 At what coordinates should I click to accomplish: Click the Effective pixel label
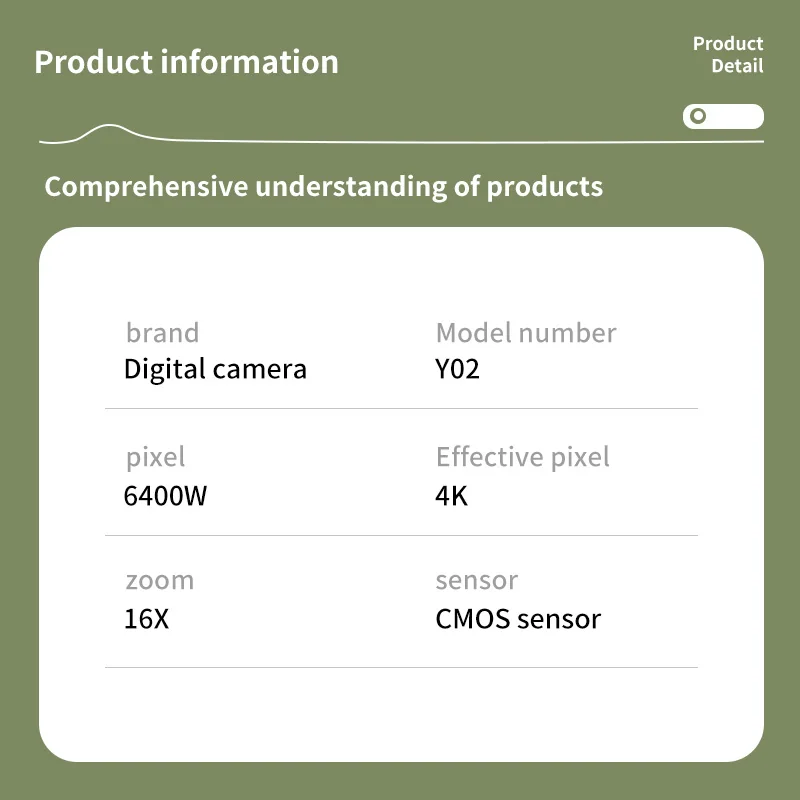click(522, 457)
